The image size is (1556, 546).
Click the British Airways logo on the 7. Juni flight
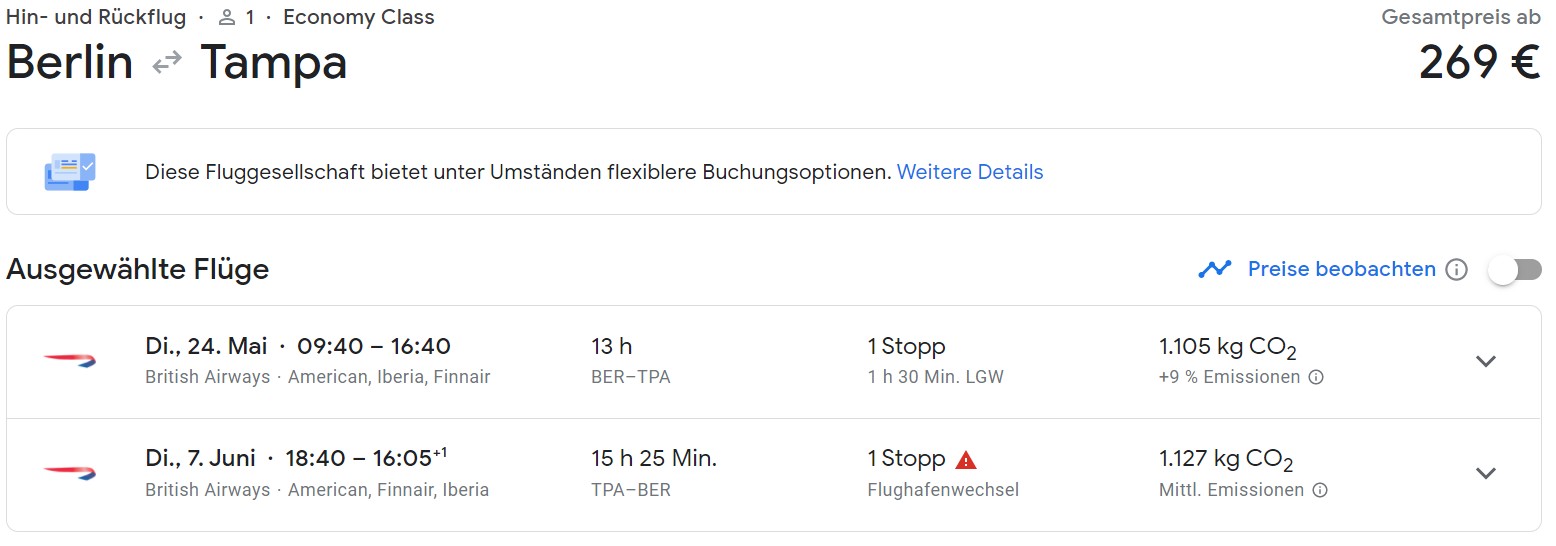(x=69, y=473)
